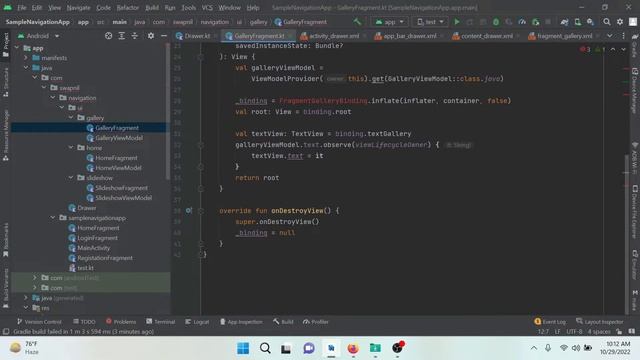Expand the java (generated) folder

pyautogui.click(x=26, y=298)
